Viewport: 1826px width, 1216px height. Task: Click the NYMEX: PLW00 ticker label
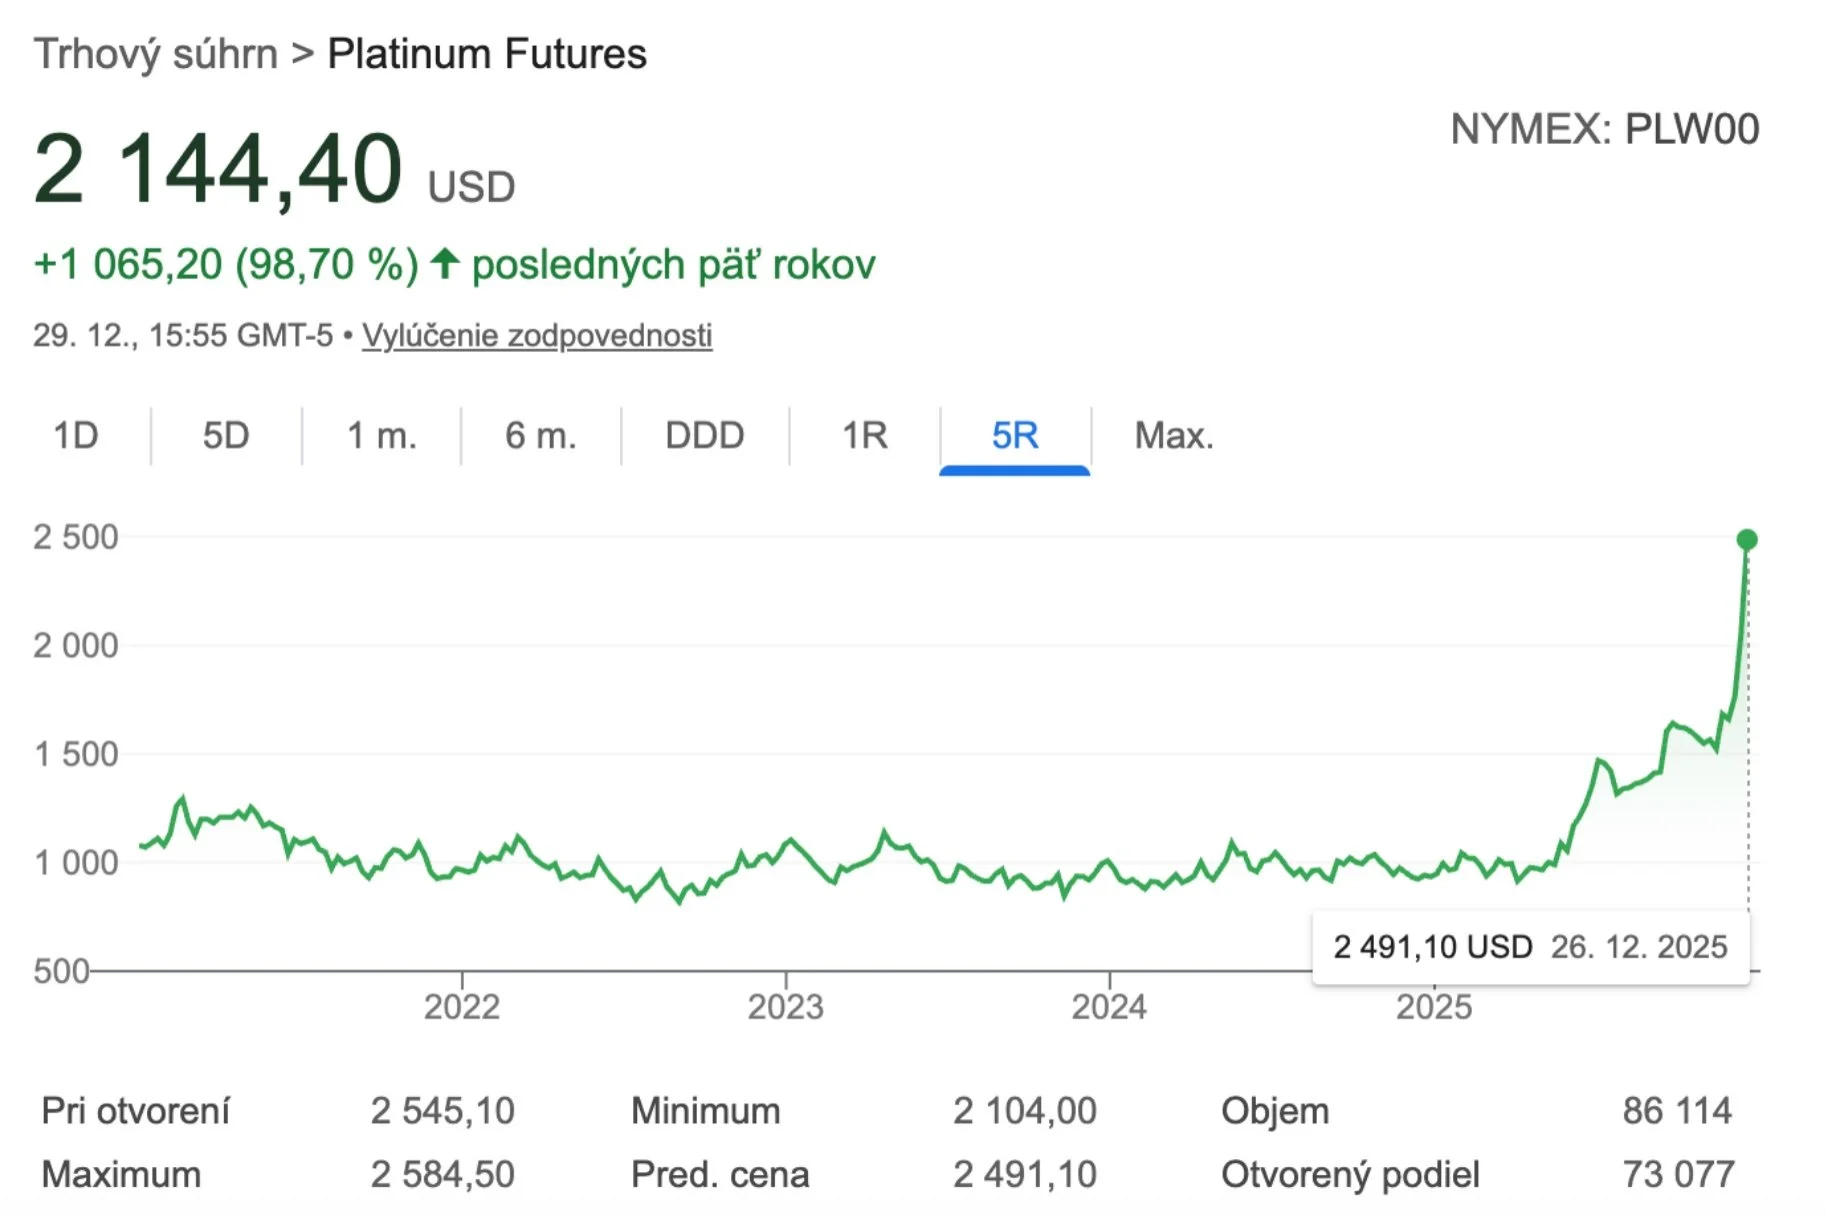point(1605,129)
